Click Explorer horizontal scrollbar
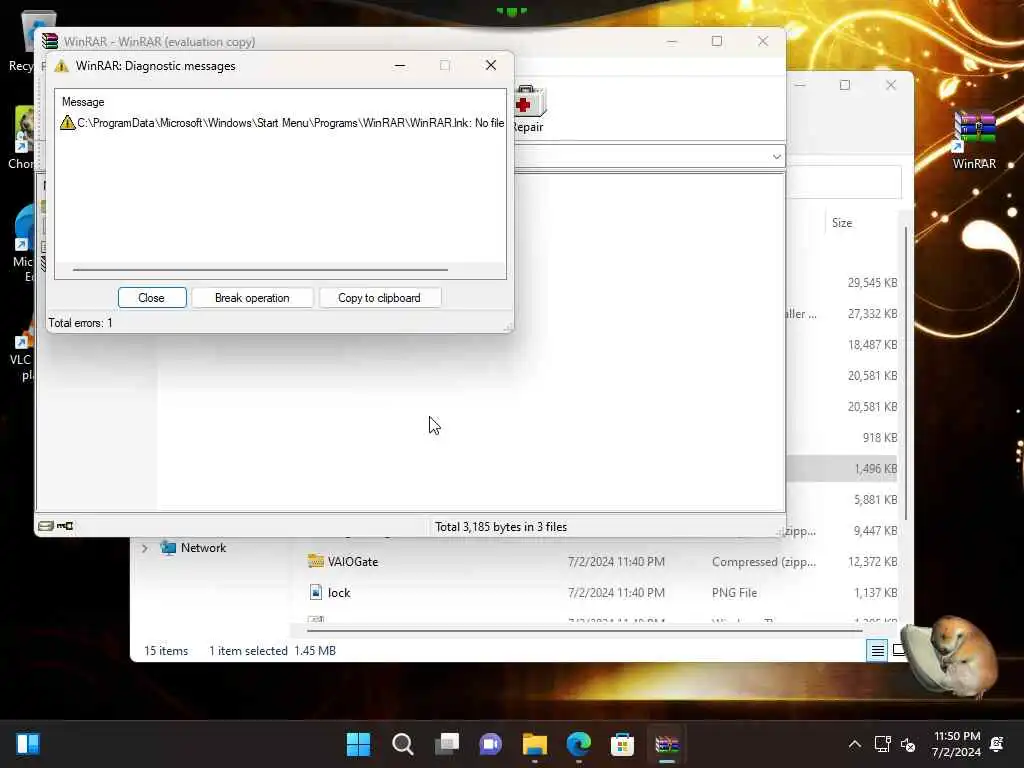This screenshot has width=1024, height=768. coord(584,631)
